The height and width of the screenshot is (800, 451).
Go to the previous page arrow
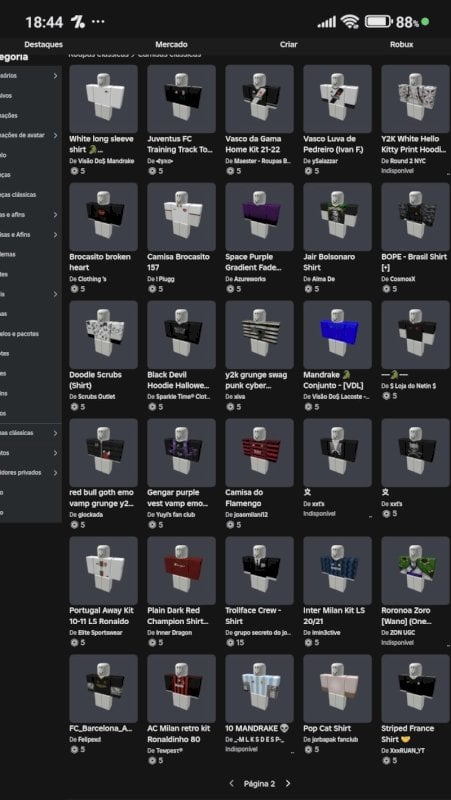231,783
